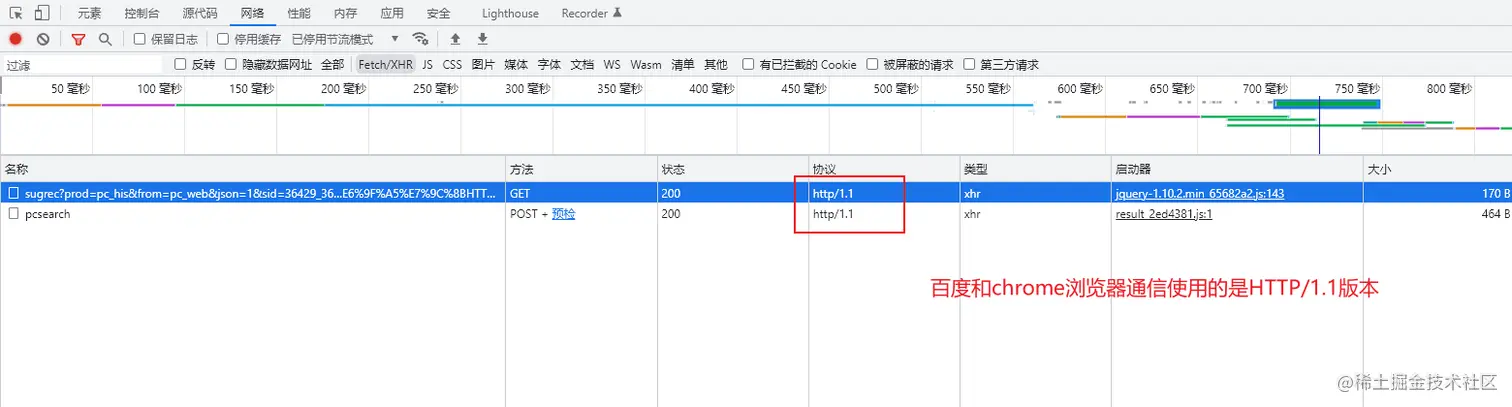Filter requests by 图片

483,64
